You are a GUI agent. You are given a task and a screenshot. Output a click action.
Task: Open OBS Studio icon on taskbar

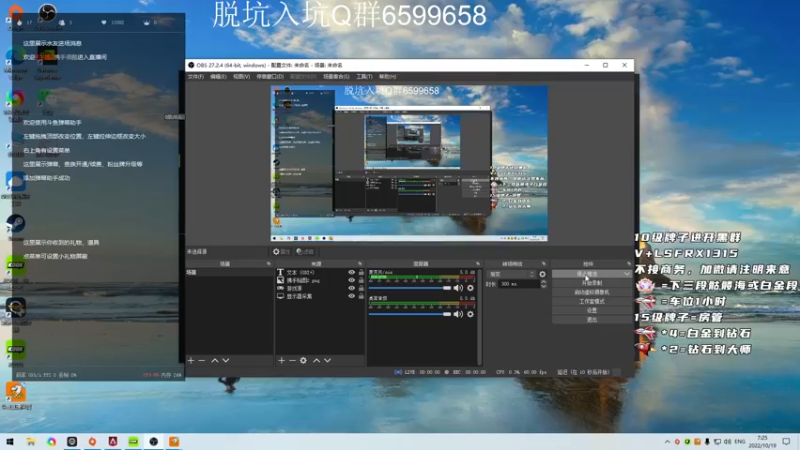(154, 441)
